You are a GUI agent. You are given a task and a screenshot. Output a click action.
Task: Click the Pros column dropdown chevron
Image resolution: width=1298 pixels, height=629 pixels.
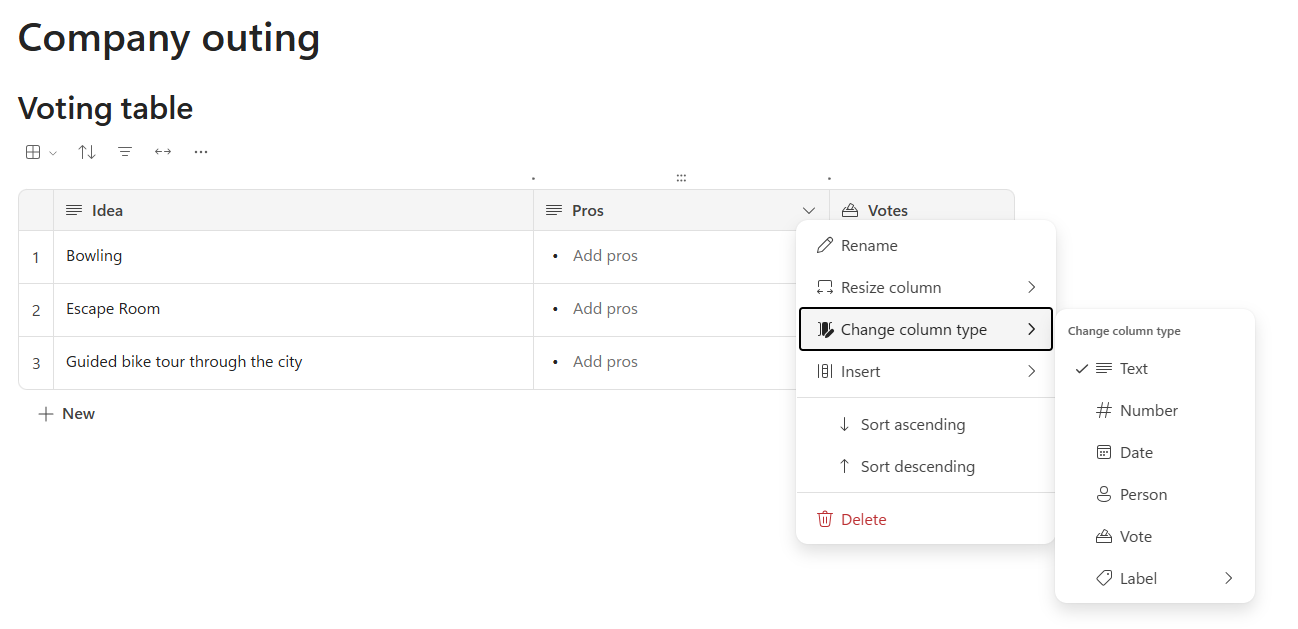pos(809,211)
